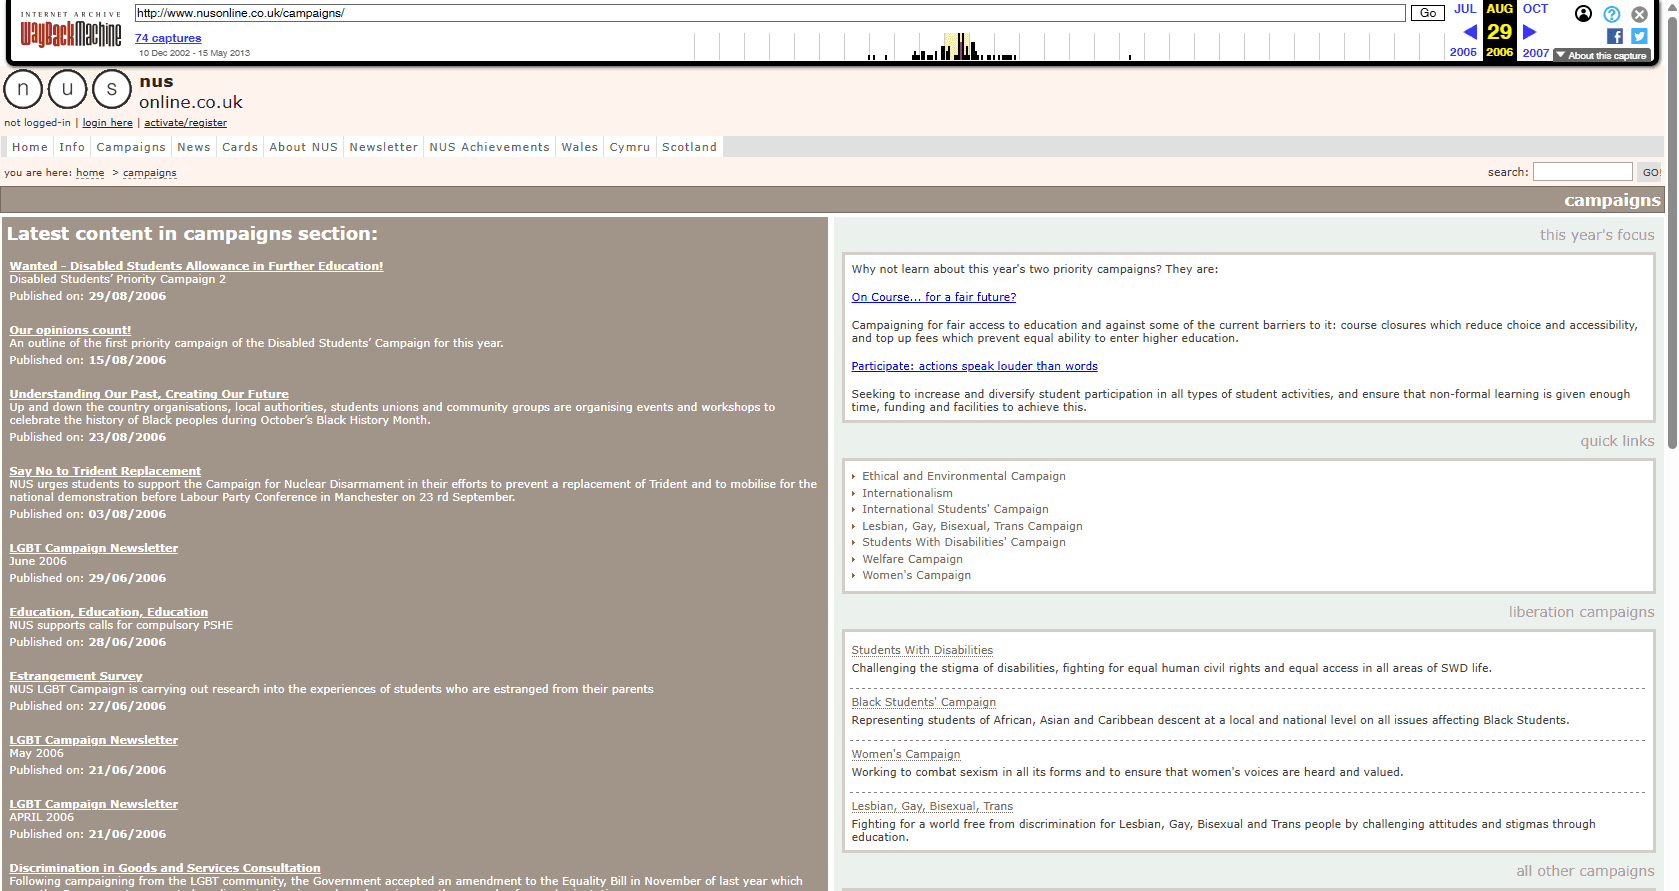The height and width of the screenshot is (891, 1679).
Task: Open the Wayback user account icon
Action: [1583, 14]
